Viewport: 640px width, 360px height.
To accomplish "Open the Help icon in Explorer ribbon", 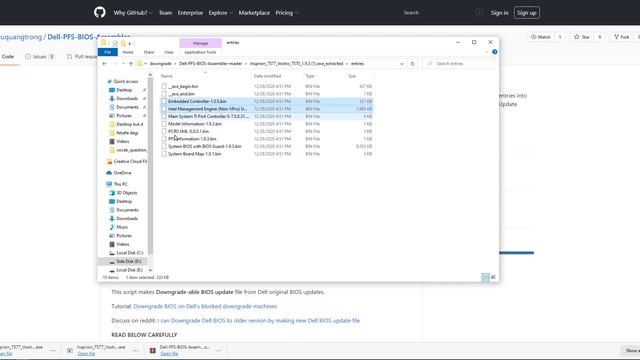I will pyautogui.click(x=494, y=52).
